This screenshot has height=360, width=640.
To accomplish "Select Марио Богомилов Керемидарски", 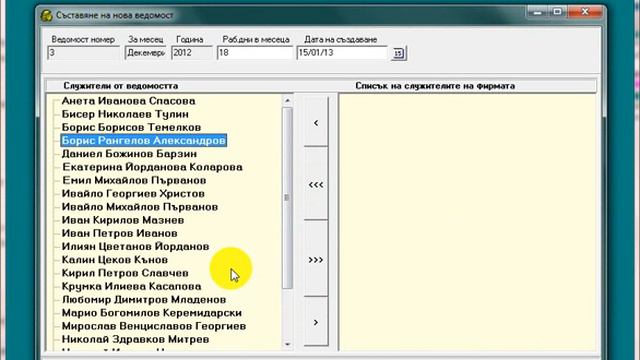I will 151,313.
